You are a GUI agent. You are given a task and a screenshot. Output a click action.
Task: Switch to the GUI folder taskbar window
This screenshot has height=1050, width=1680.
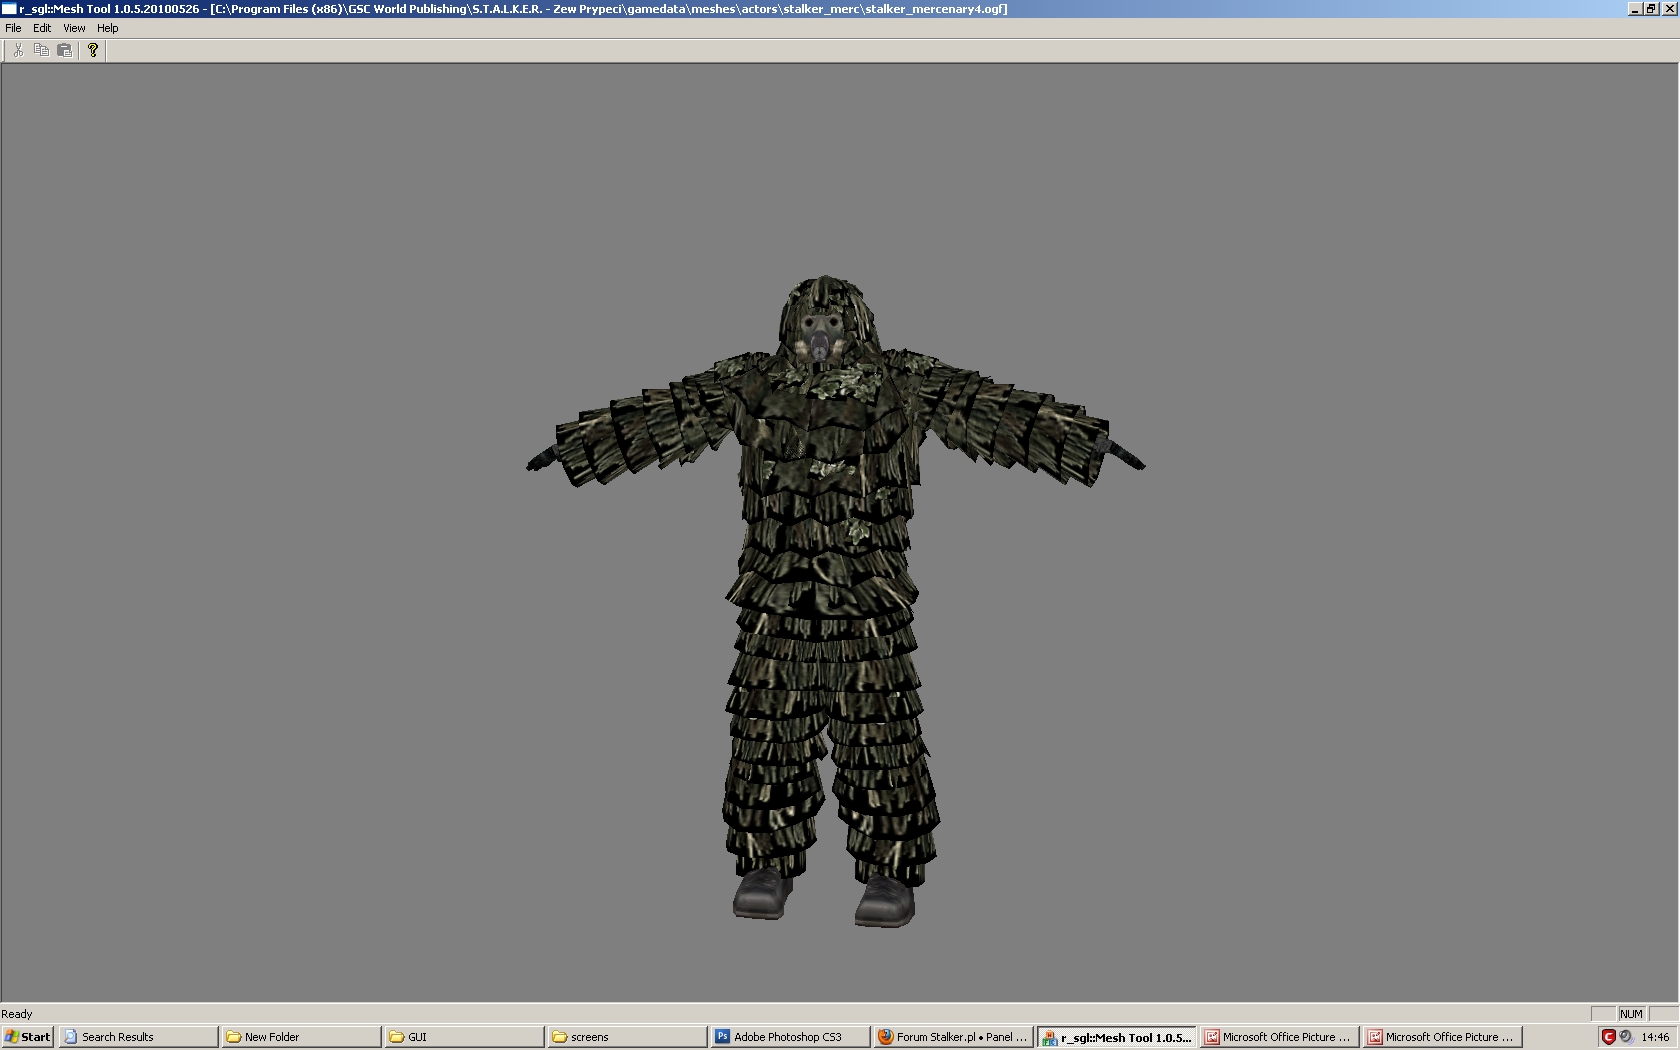(464, 1037)
